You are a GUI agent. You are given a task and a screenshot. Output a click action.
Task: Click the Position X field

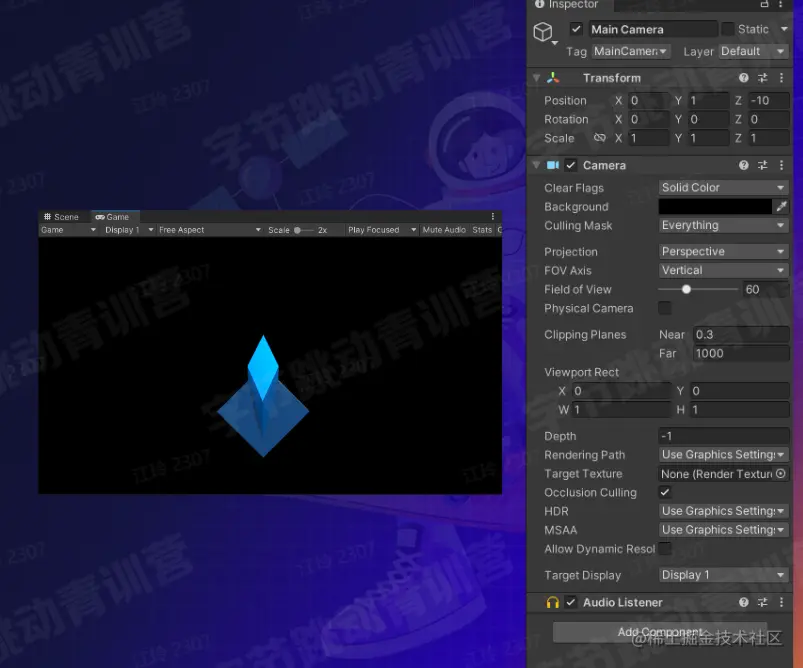click(649, 100)
